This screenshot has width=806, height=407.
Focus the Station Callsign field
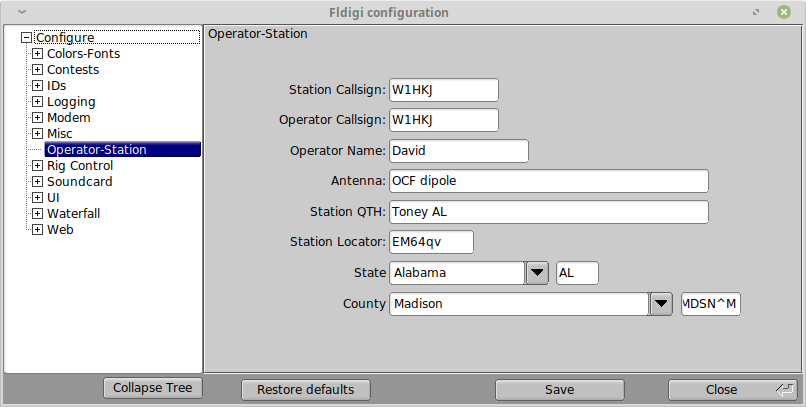(x=444, y=90)
